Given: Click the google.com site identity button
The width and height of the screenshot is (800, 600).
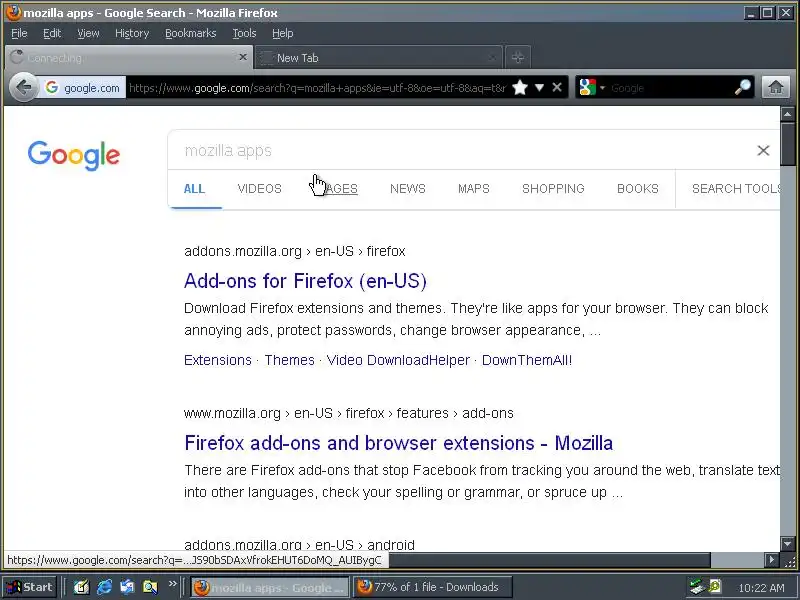Looking at the screenshot, I should (82, 88).
